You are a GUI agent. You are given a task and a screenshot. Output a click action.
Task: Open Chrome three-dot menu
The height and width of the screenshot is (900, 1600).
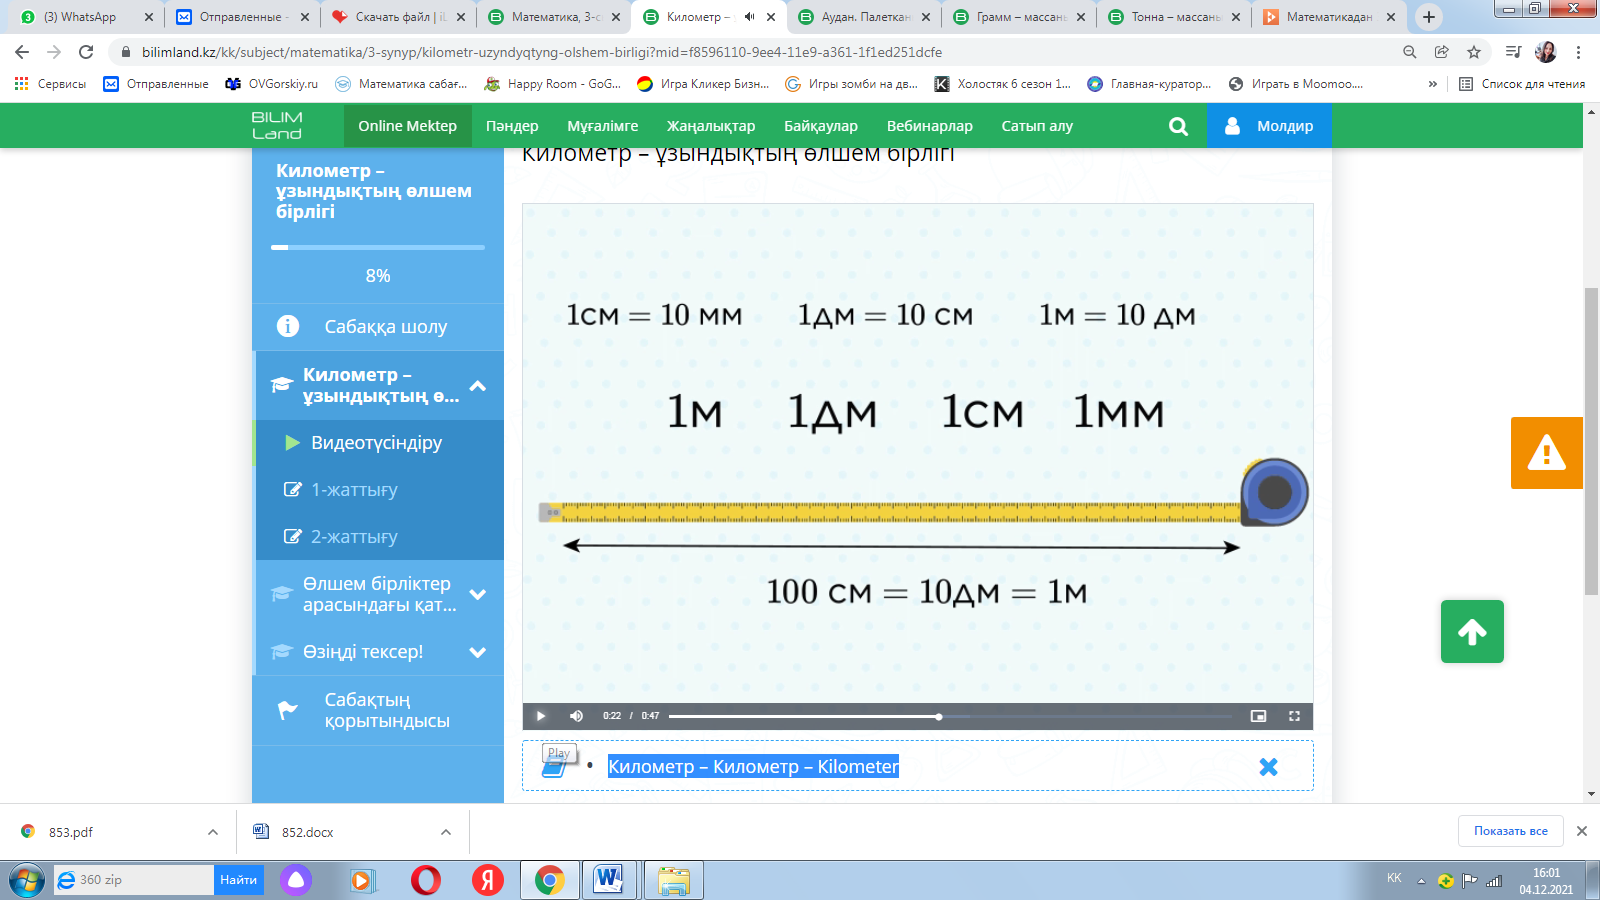click(x=1578, y=52)
